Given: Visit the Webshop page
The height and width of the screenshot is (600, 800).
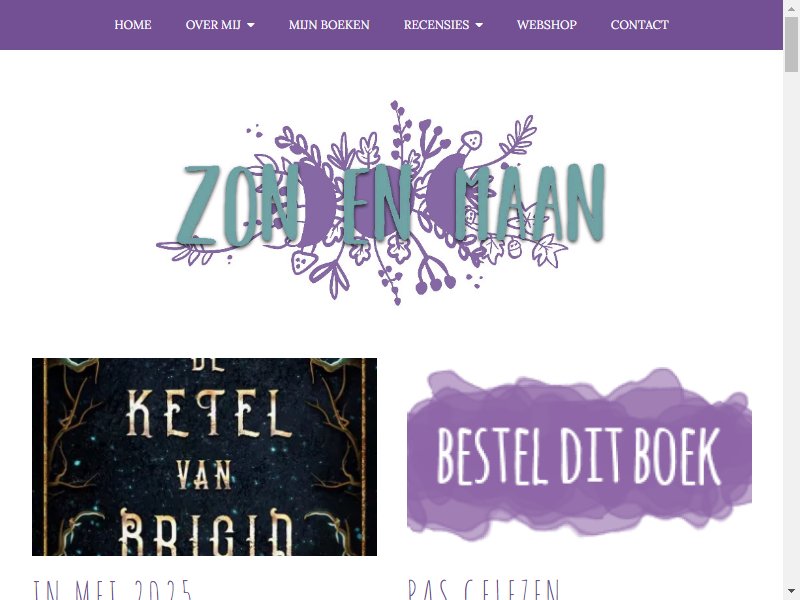Looking at the screenshot, I should 546,24.
